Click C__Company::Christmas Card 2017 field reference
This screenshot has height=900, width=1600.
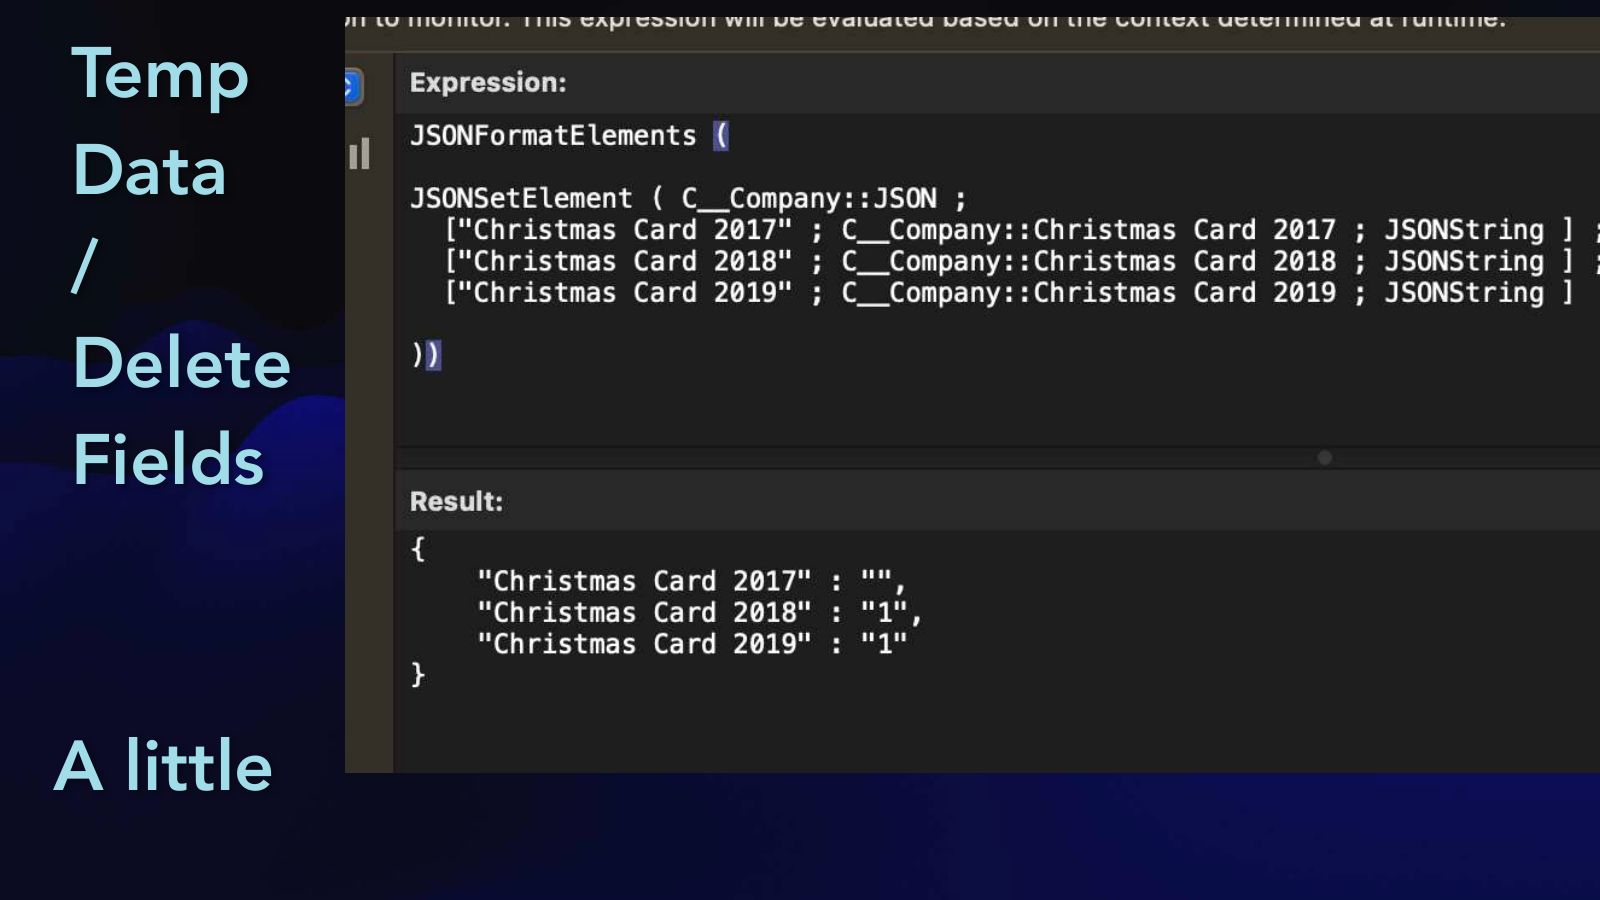tap(1089, 230)
